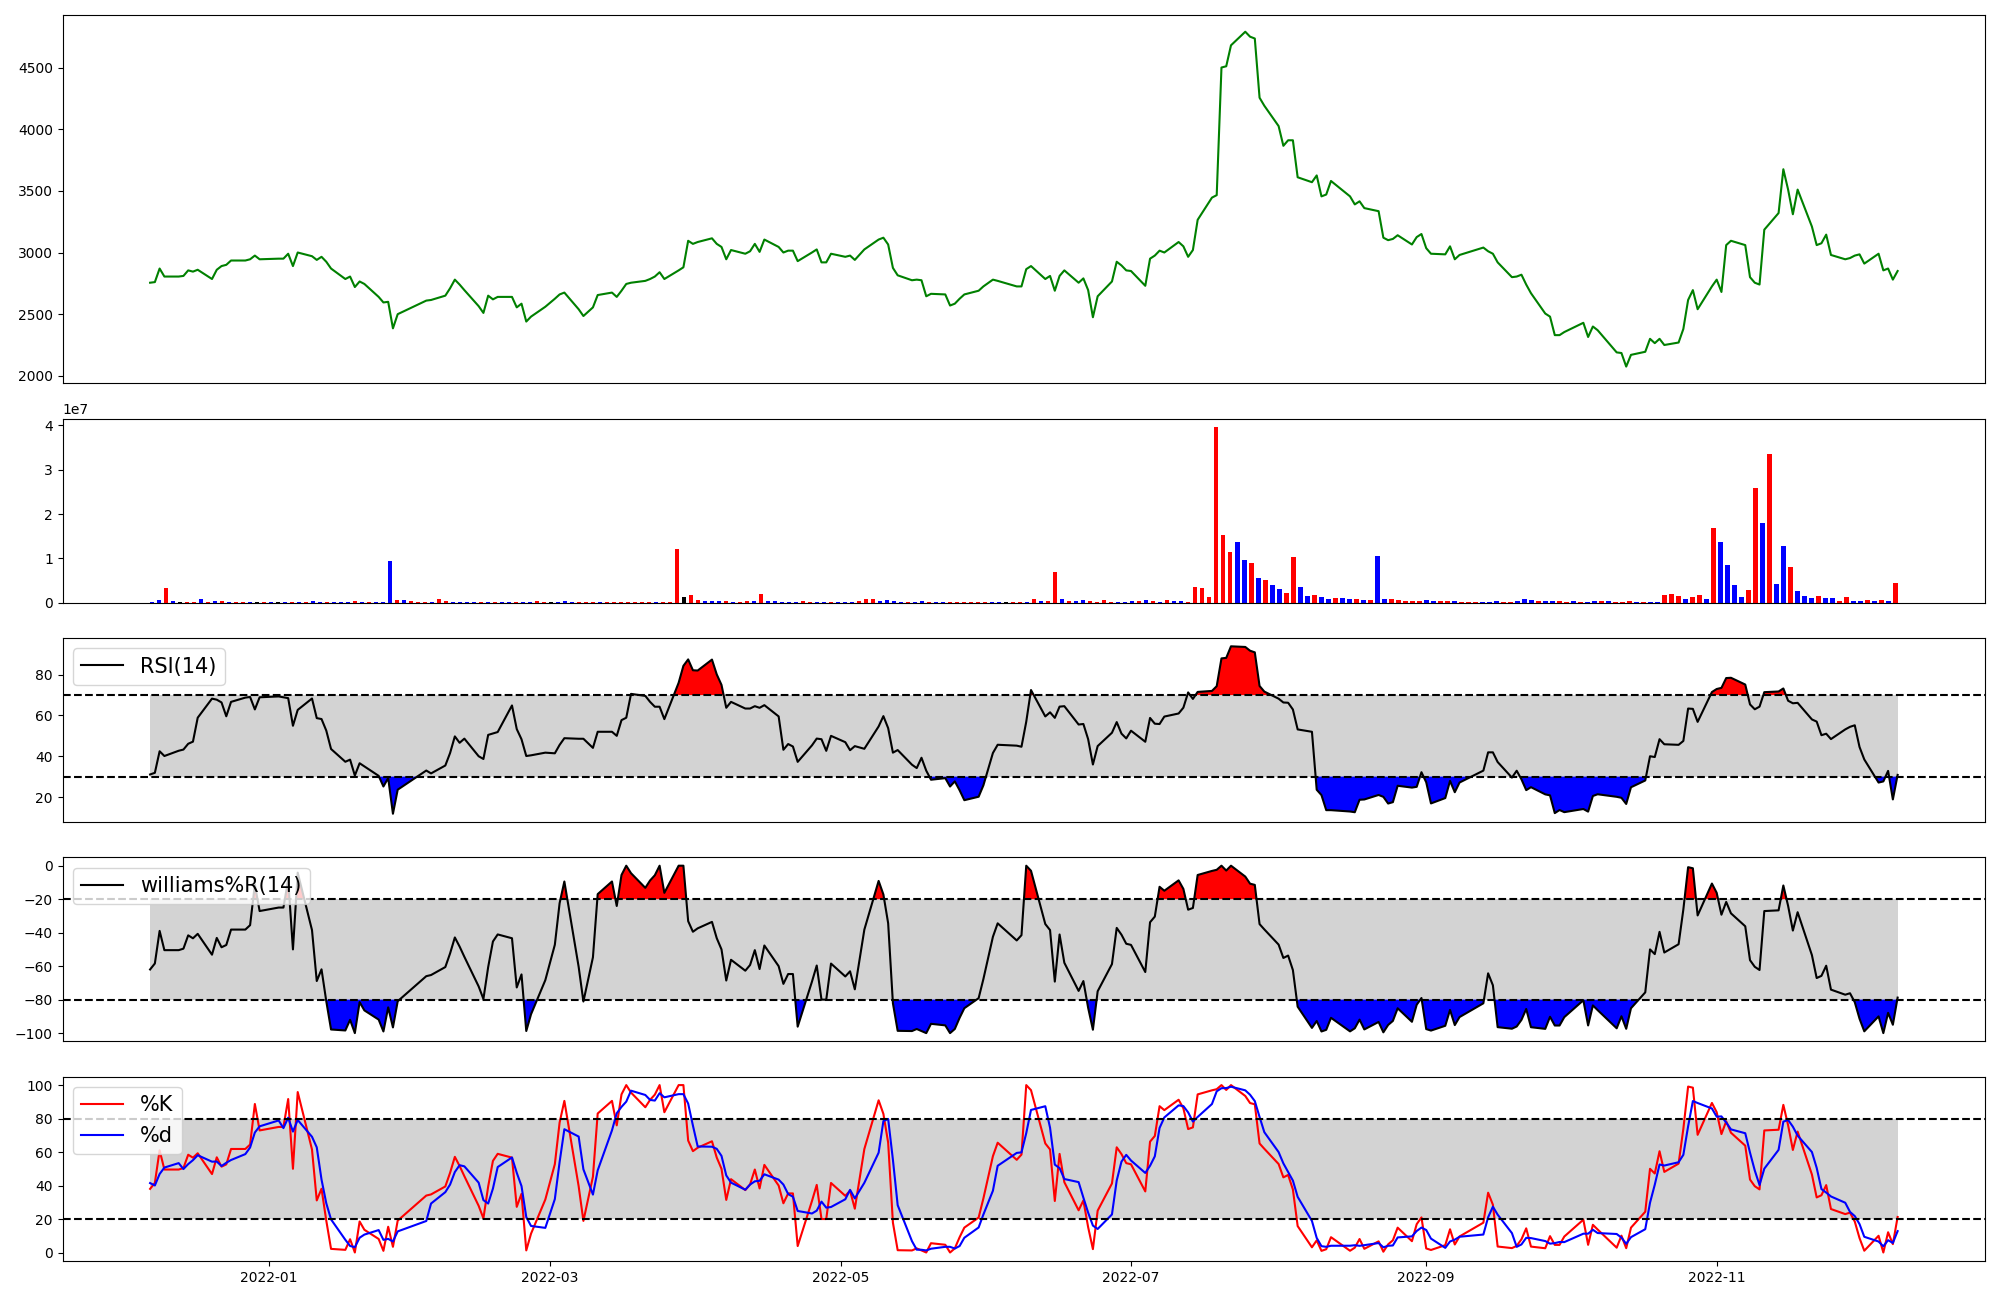Click the RSI(14) legend label

click(178, 666)
